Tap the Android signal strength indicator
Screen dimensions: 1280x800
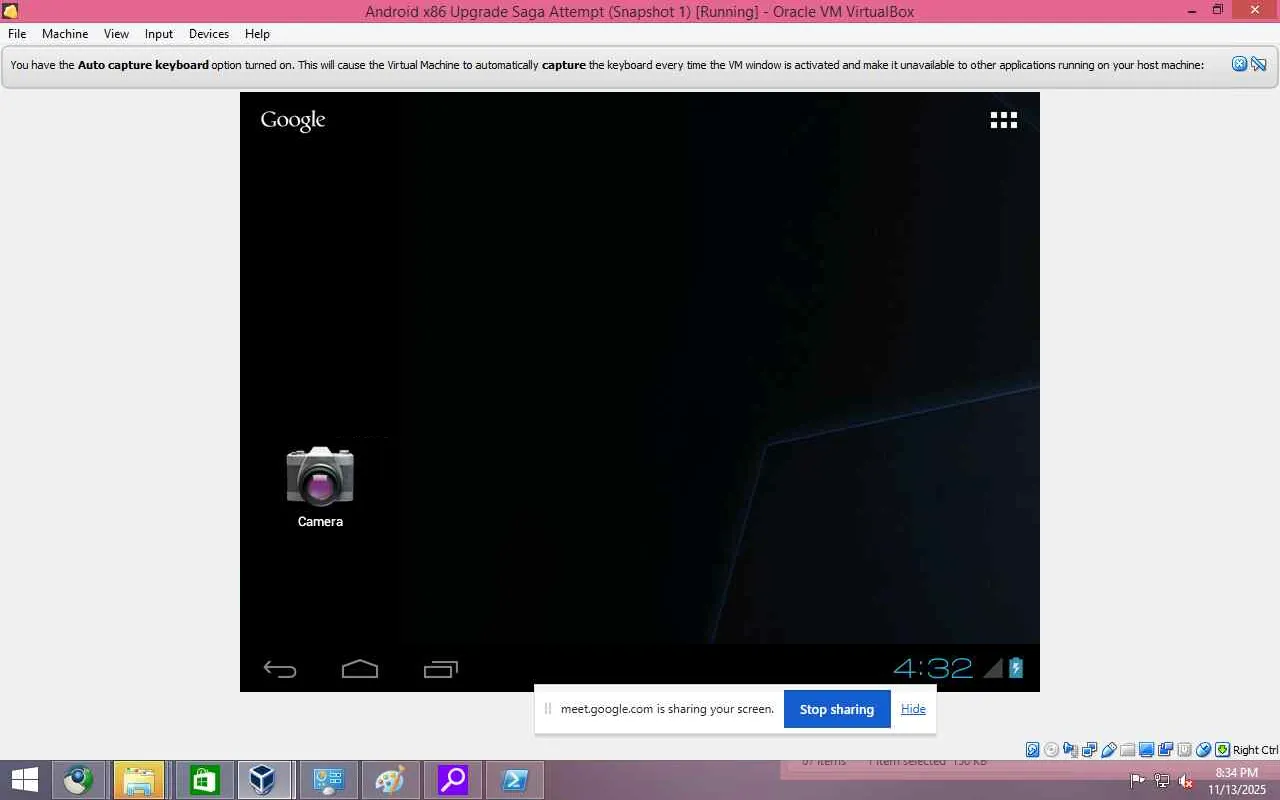[x=992, y=668]
